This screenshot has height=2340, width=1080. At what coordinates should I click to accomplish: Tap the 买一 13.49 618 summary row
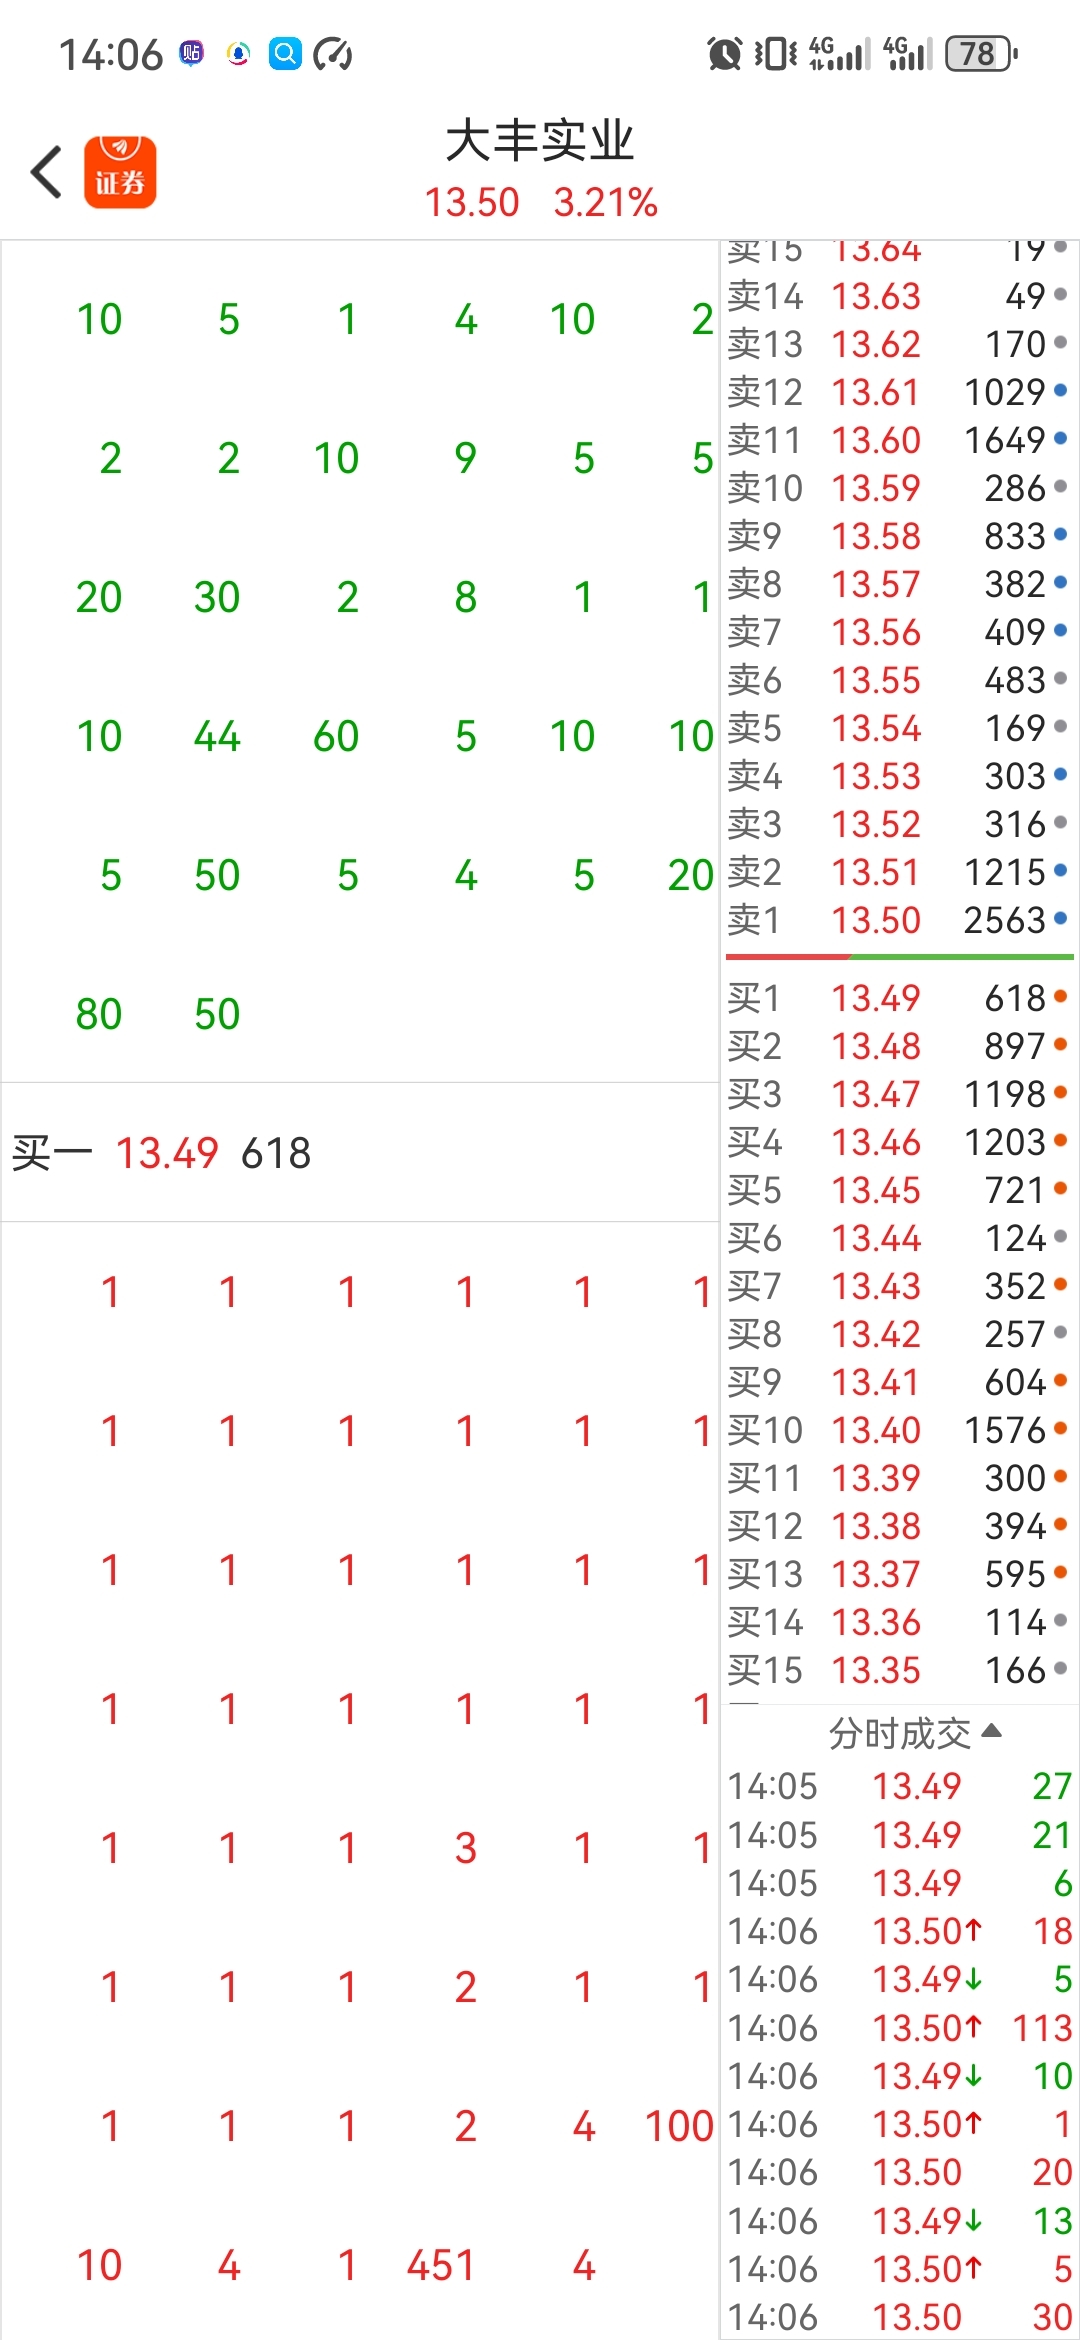(x=360, y=1152)
